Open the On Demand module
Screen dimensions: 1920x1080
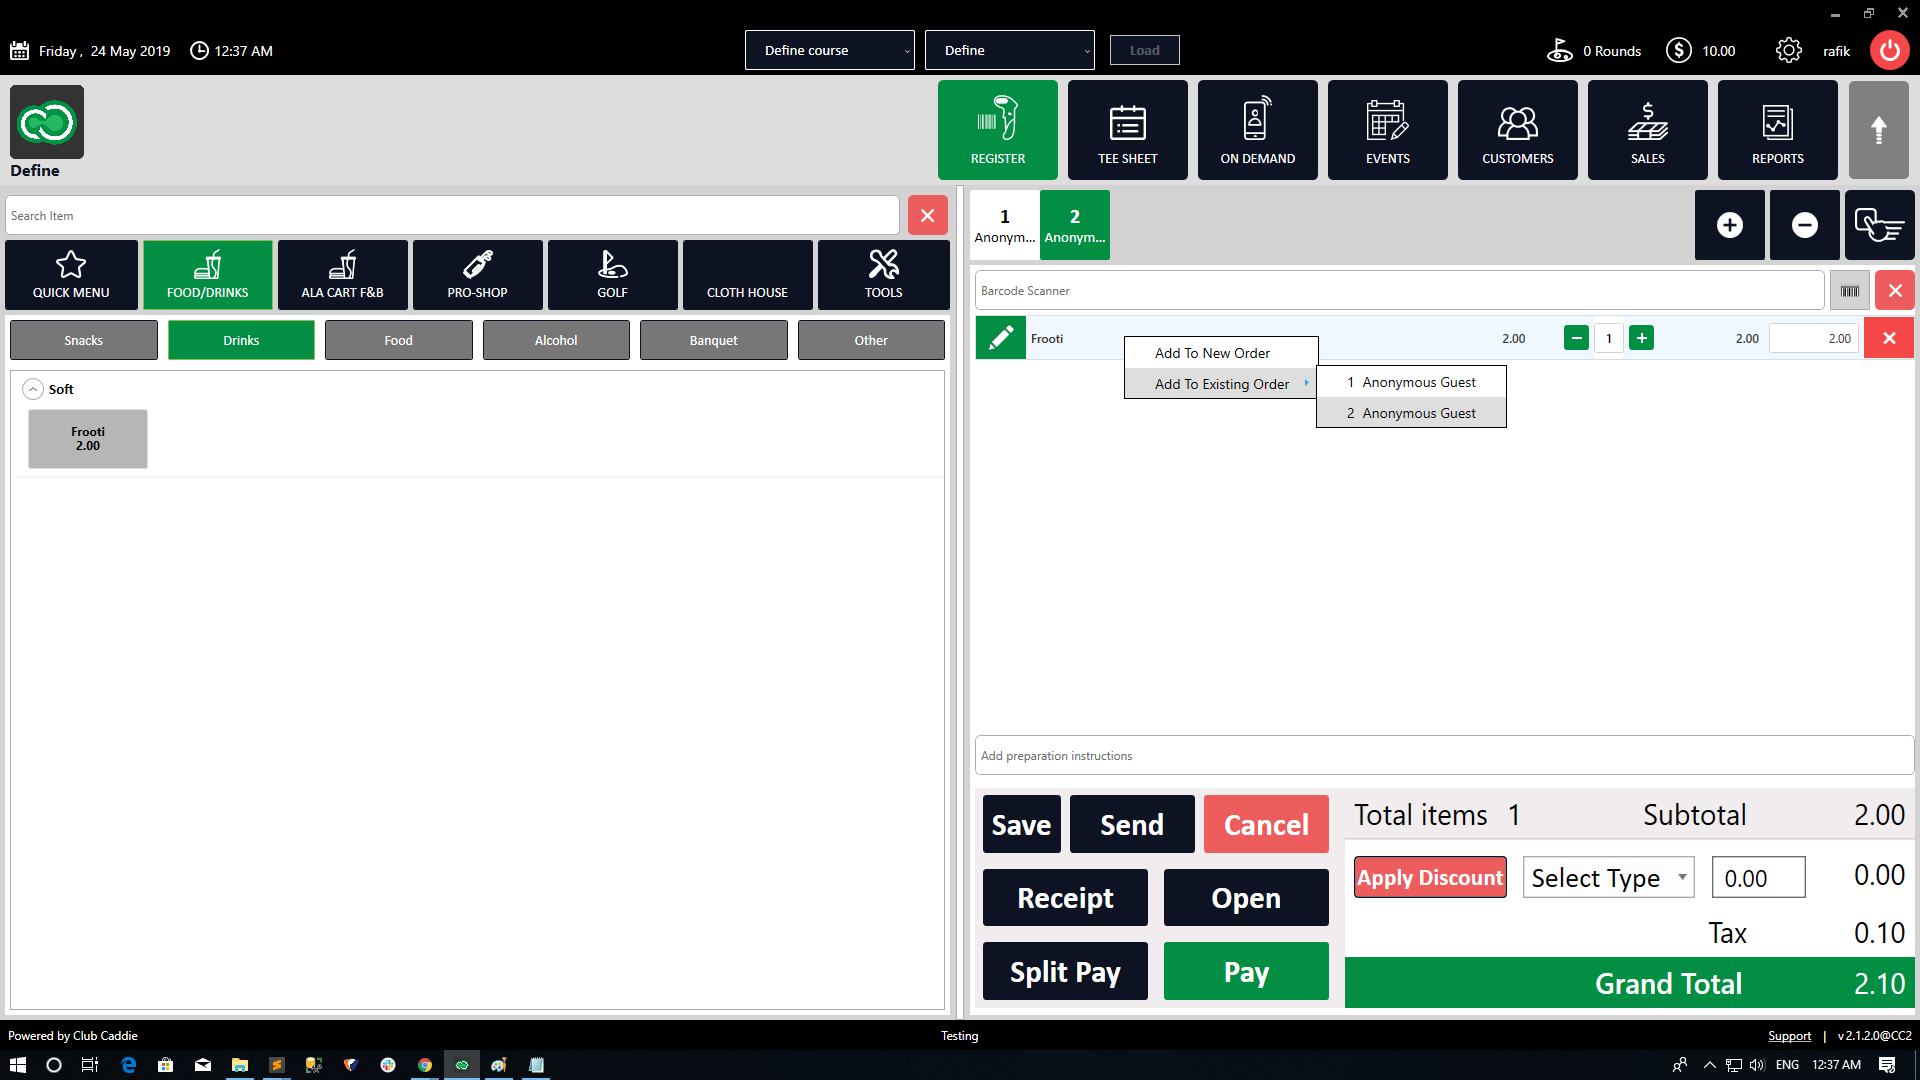1257,130
